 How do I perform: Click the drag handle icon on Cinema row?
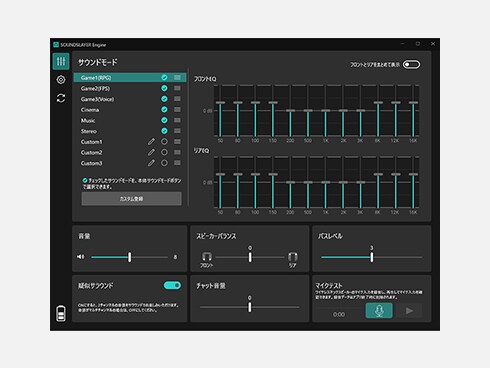(177, 109)
